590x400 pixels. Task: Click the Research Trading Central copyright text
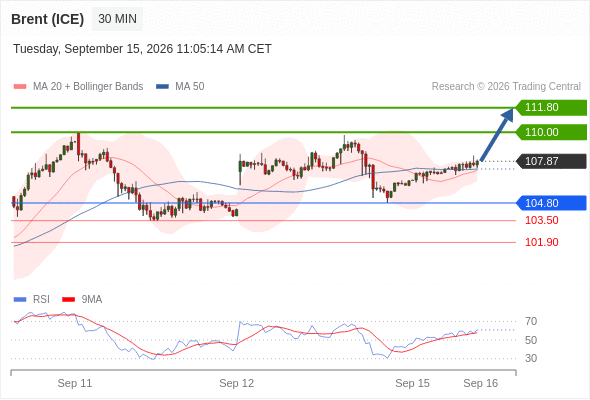coord(506,87)
